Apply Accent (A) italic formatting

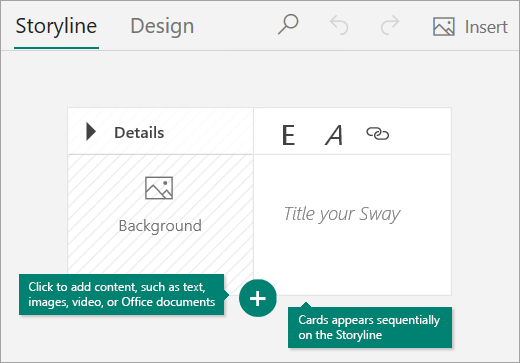[x=334, y=135]
